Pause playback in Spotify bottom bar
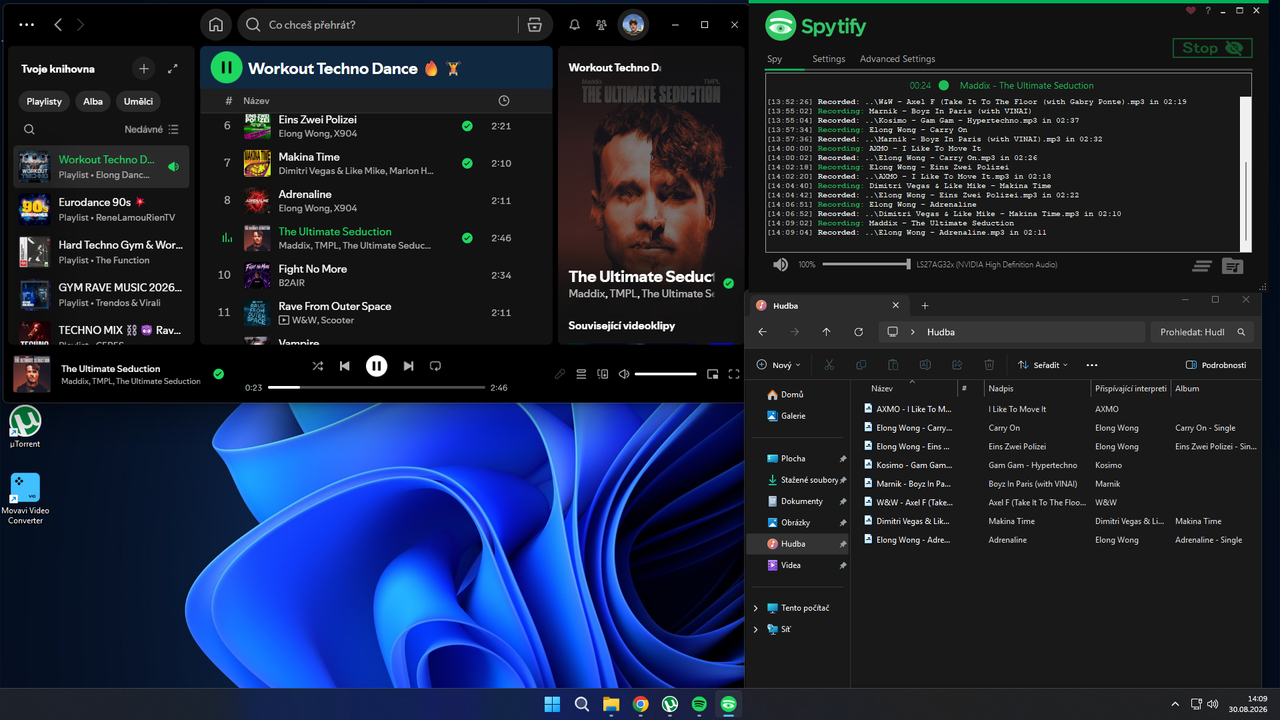This screenshot has width=1280, height=720. pyautogui.click(x=376, y=366)
